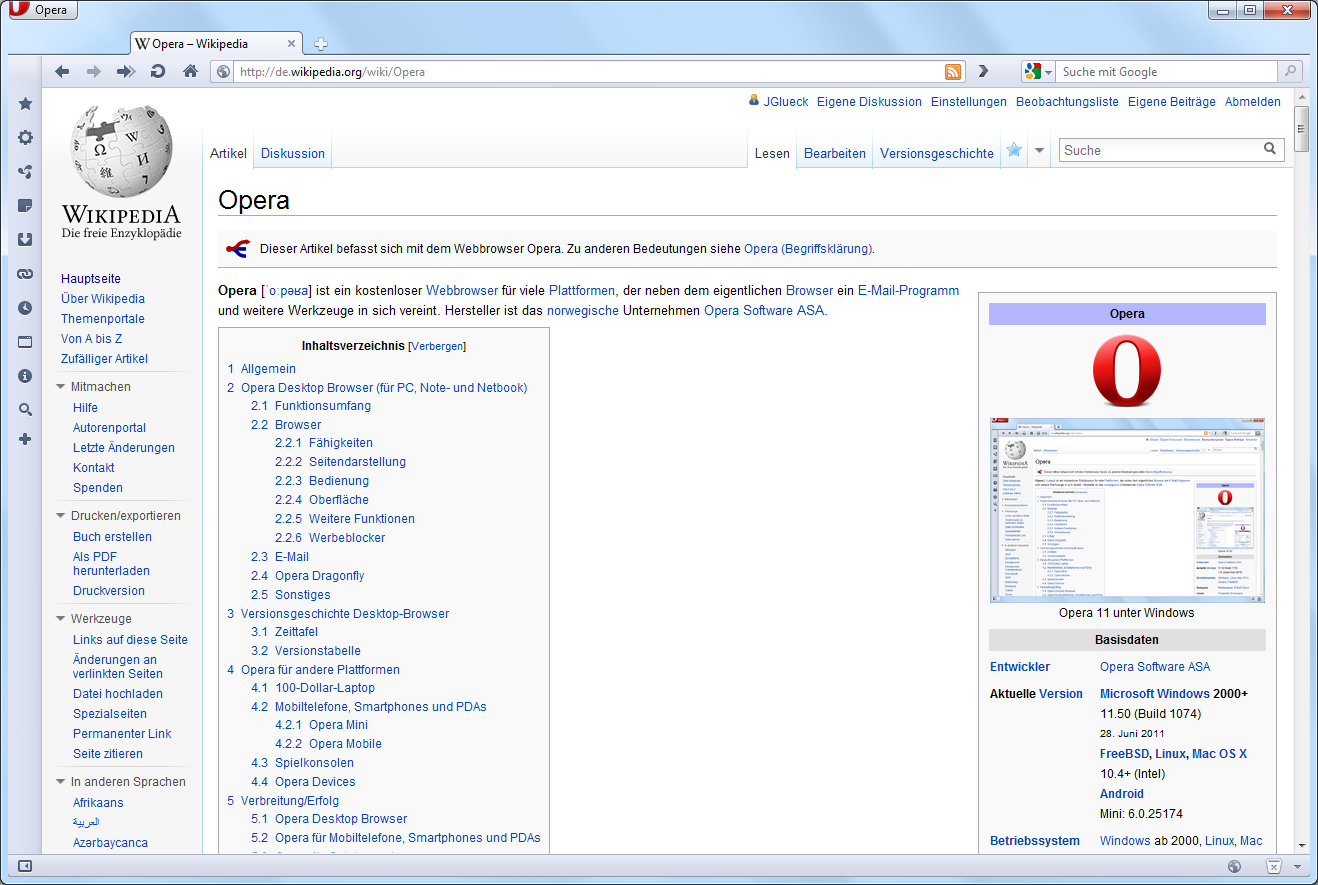Open the small arrow dropdown in the status bar
Image resolution: width=1318 pixels, height=885 pixels.
click(x=1297, y=866)
